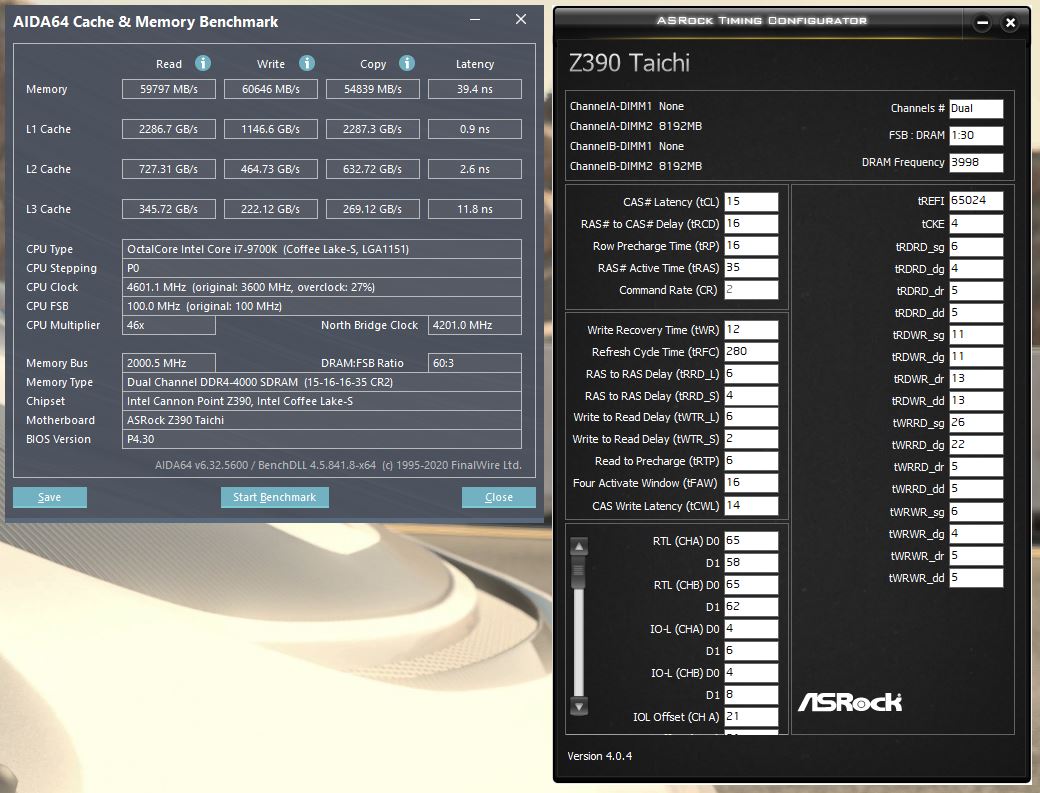Click the Read info icon in AIDA64
The height and width of the screenshot is (793, 1040).
click(x=202, y=63)
